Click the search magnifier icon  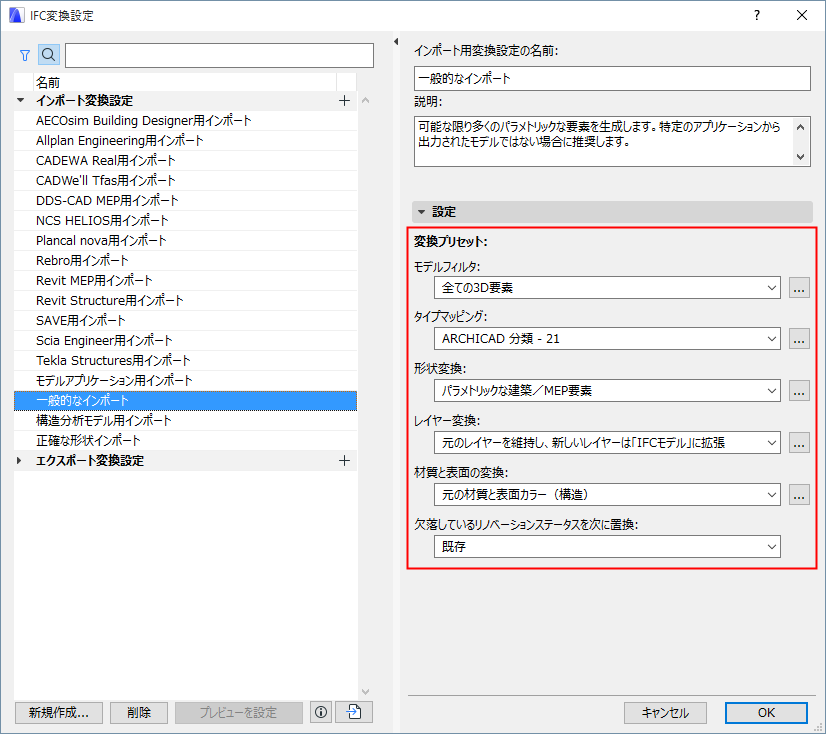click(48, 55)
